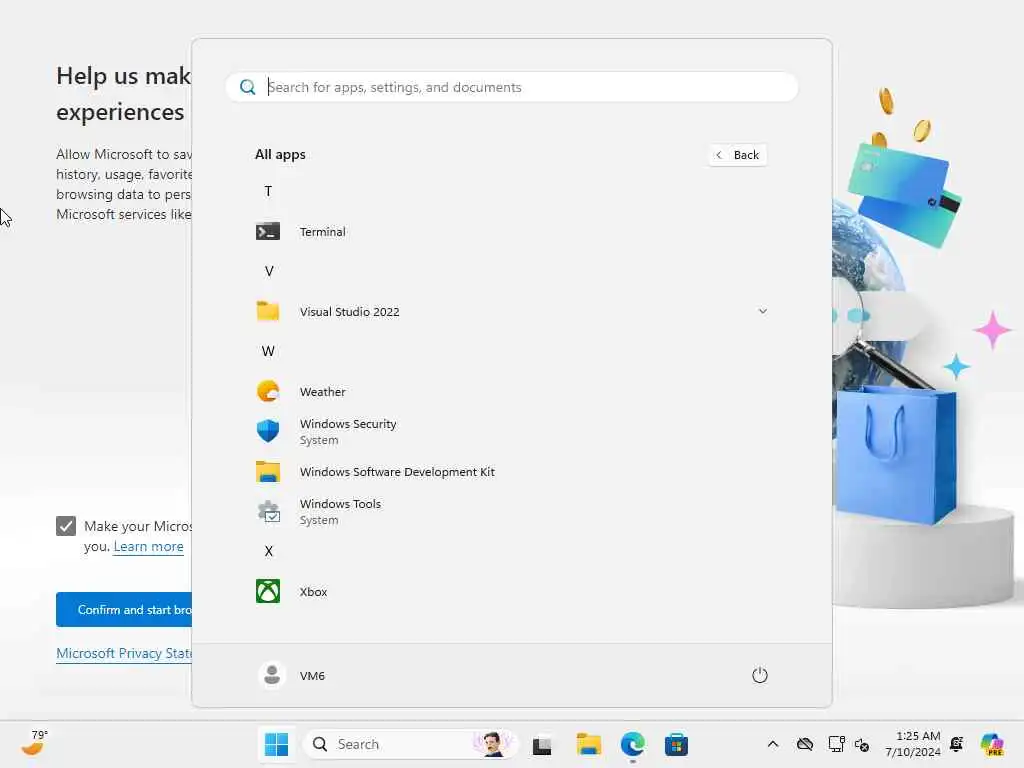Click the VM6 account name
1024x768 pixels.
(312, 675)
